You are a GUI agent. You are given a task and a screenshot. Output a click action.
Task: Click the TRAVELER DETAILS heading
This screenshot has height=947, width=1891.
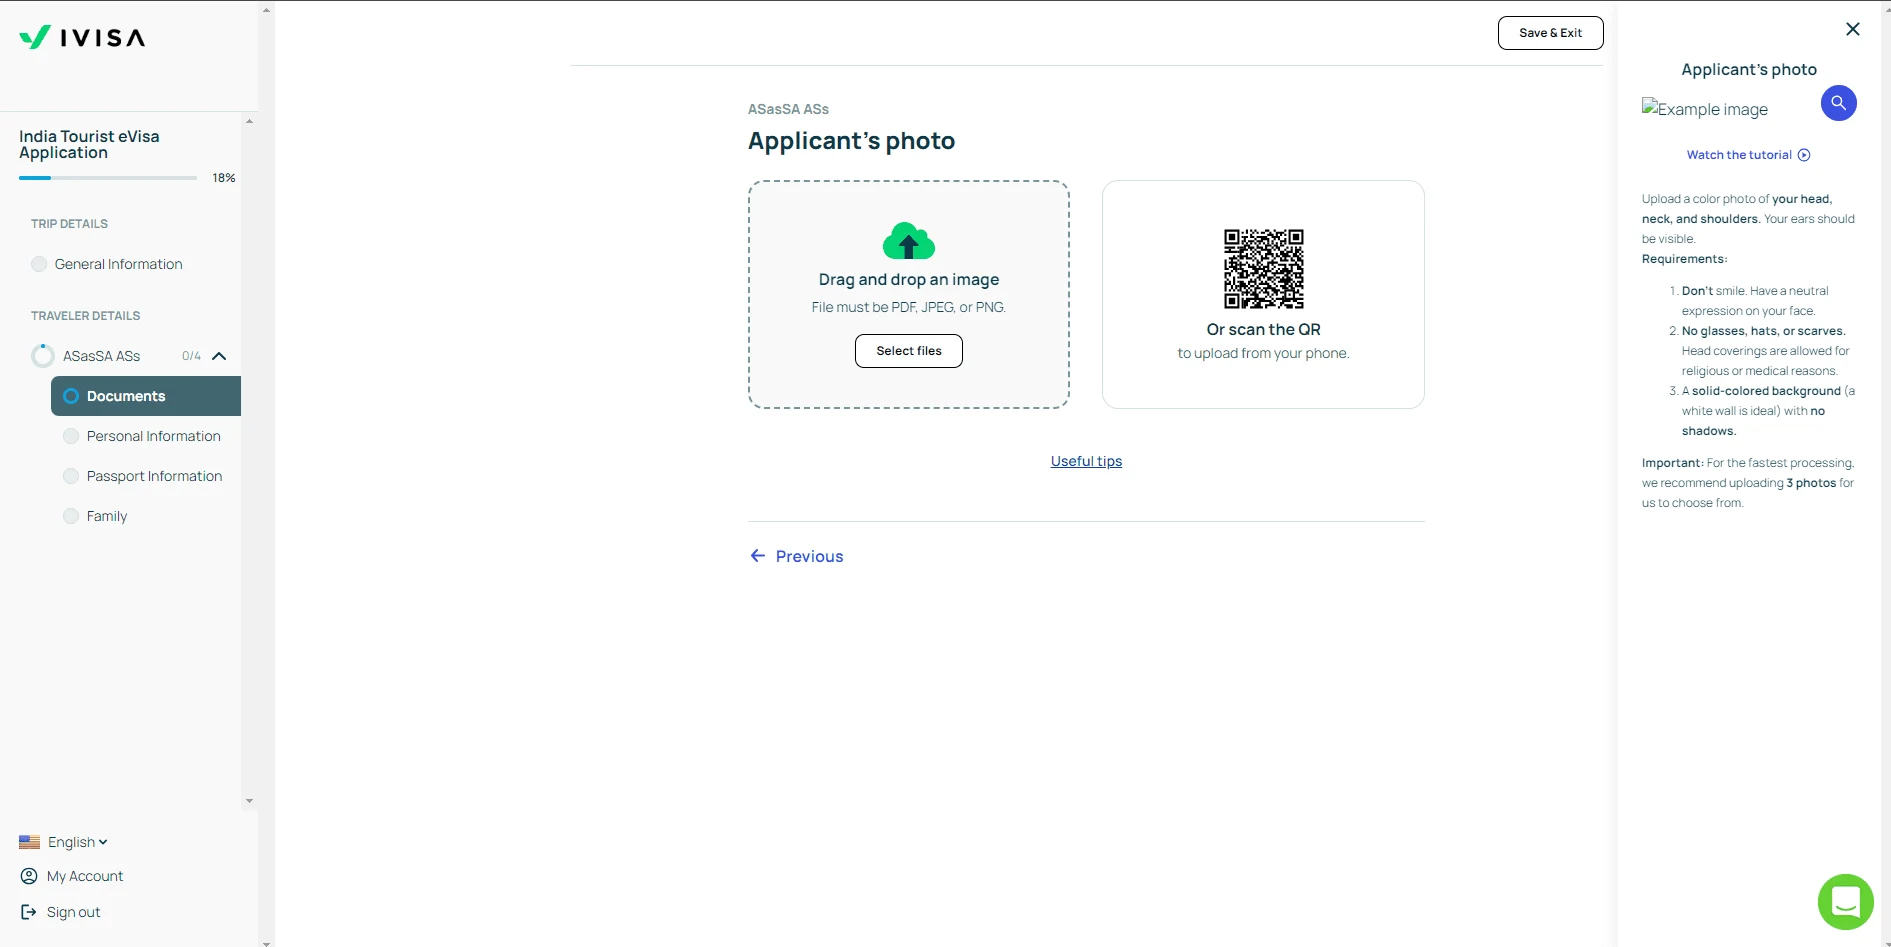point(85,316)
